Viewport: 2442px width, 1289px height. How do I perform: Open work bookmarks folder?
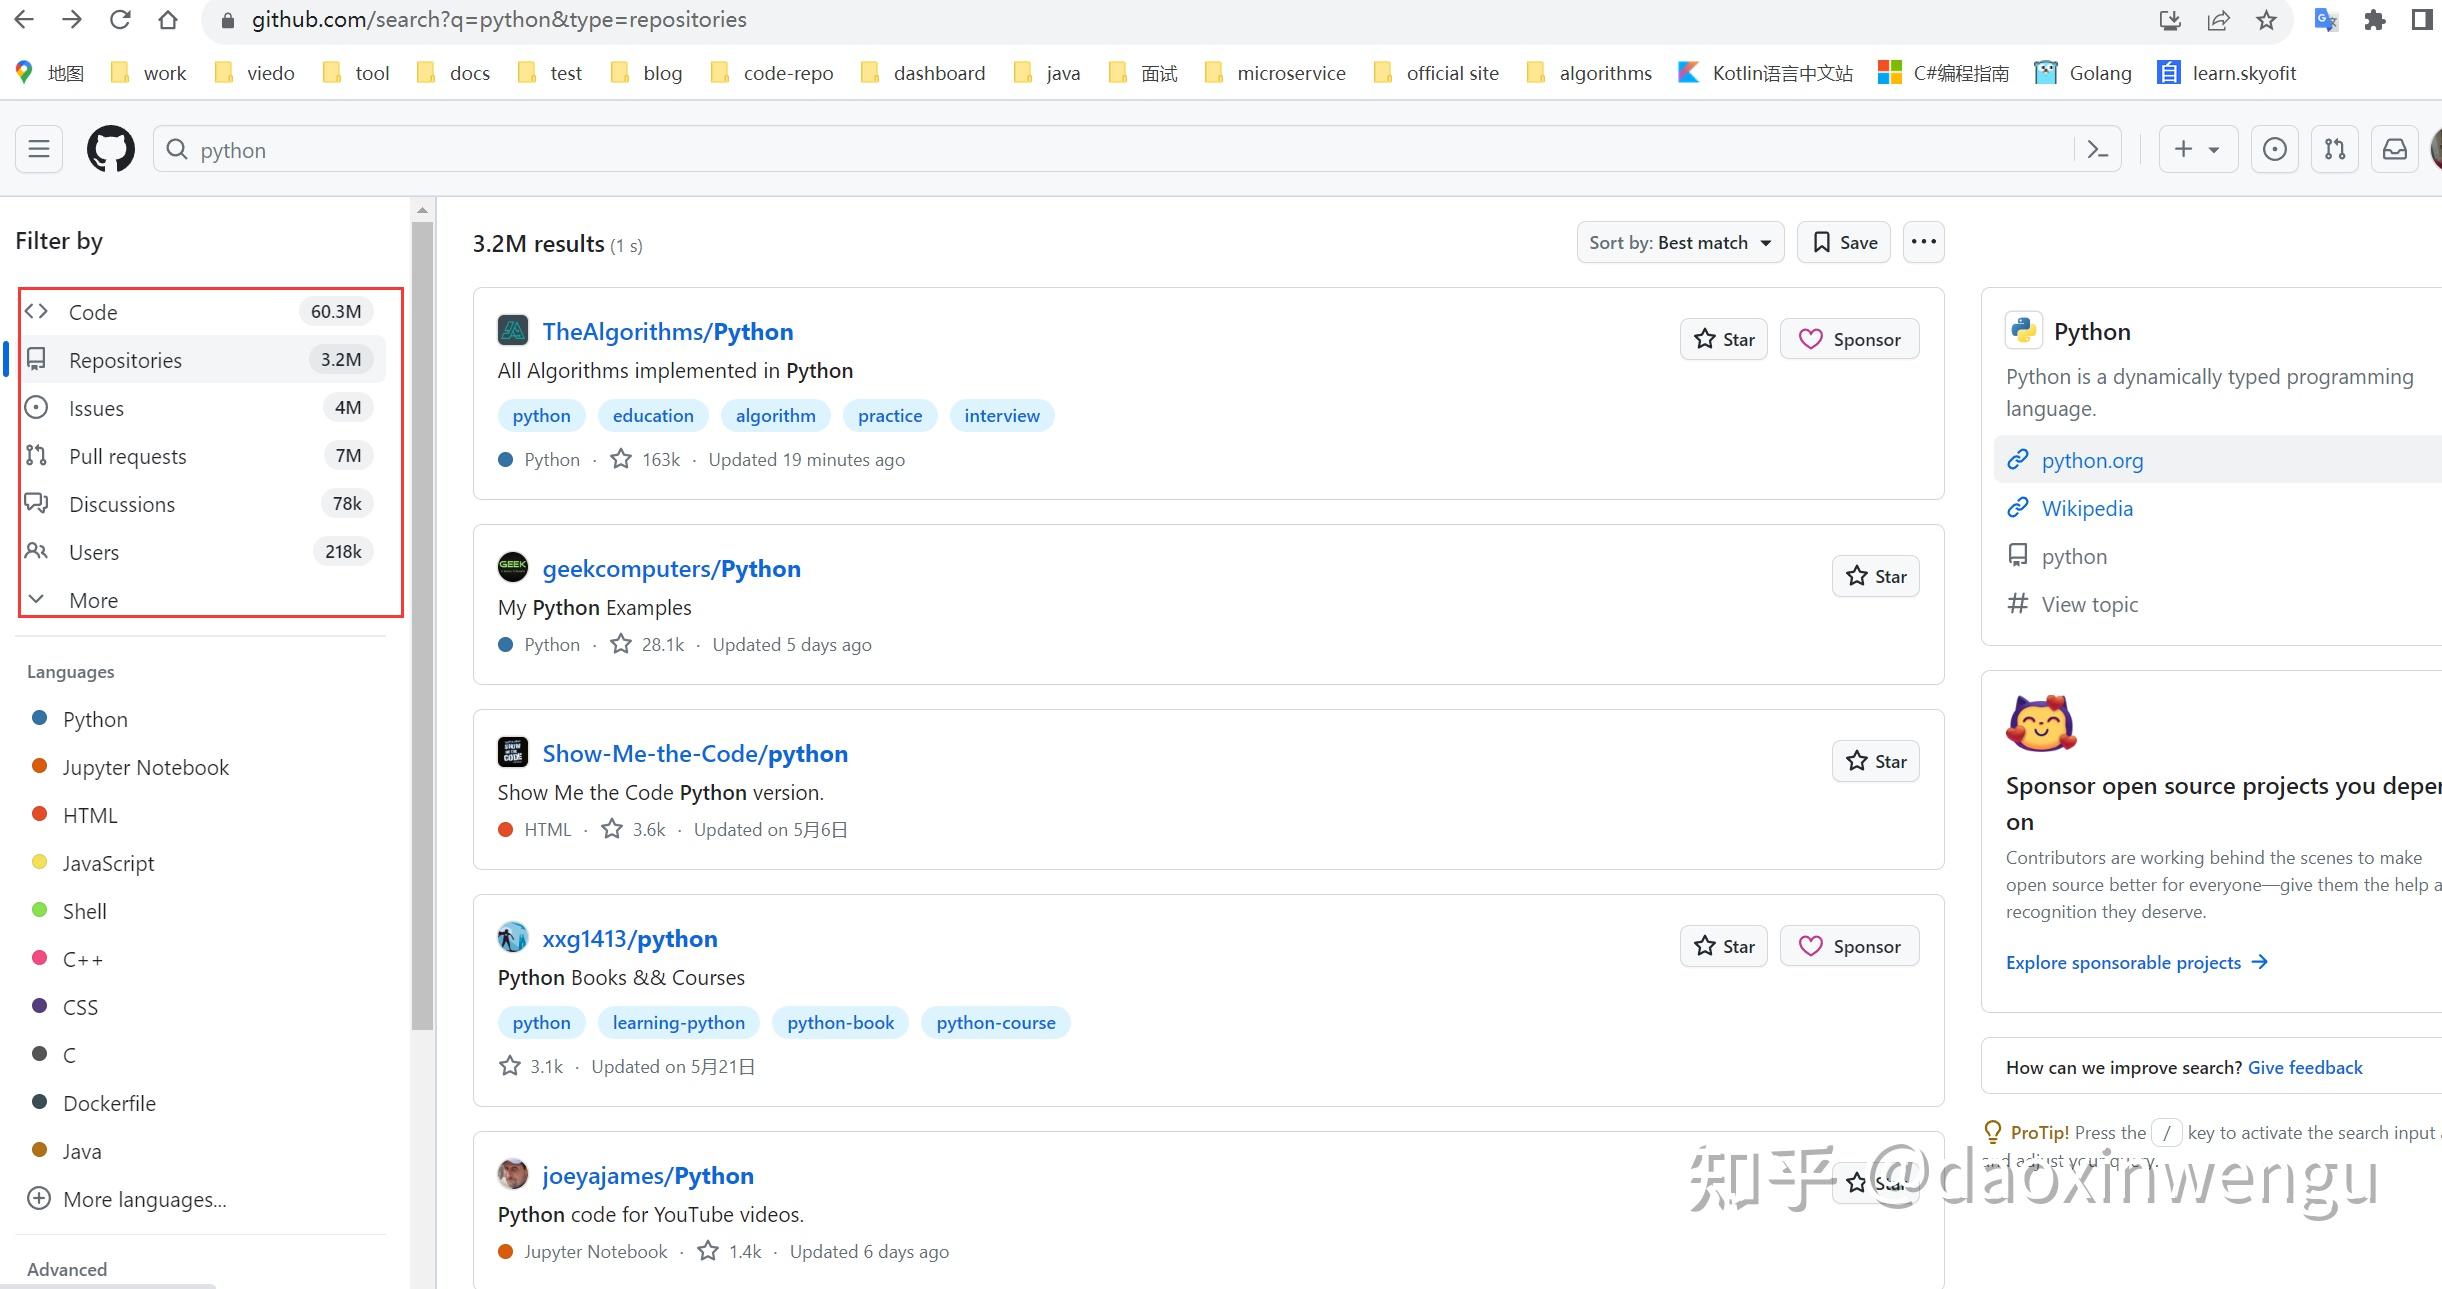[x=148, y=73]
